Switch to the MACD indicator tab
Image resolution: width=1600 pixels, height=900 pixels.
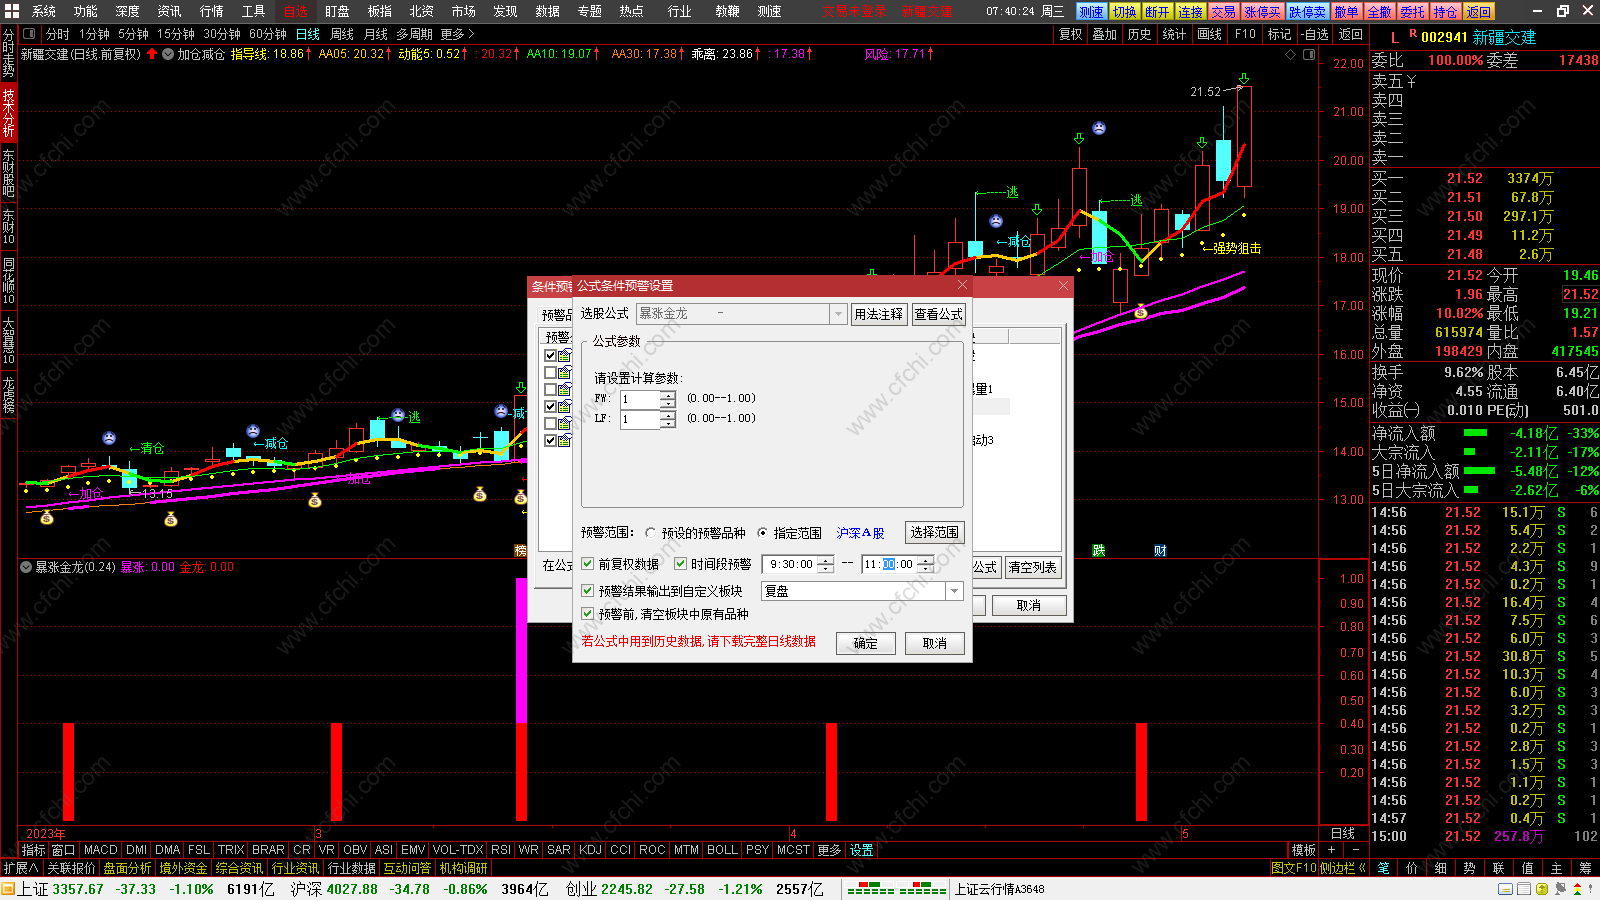point(101,850)
